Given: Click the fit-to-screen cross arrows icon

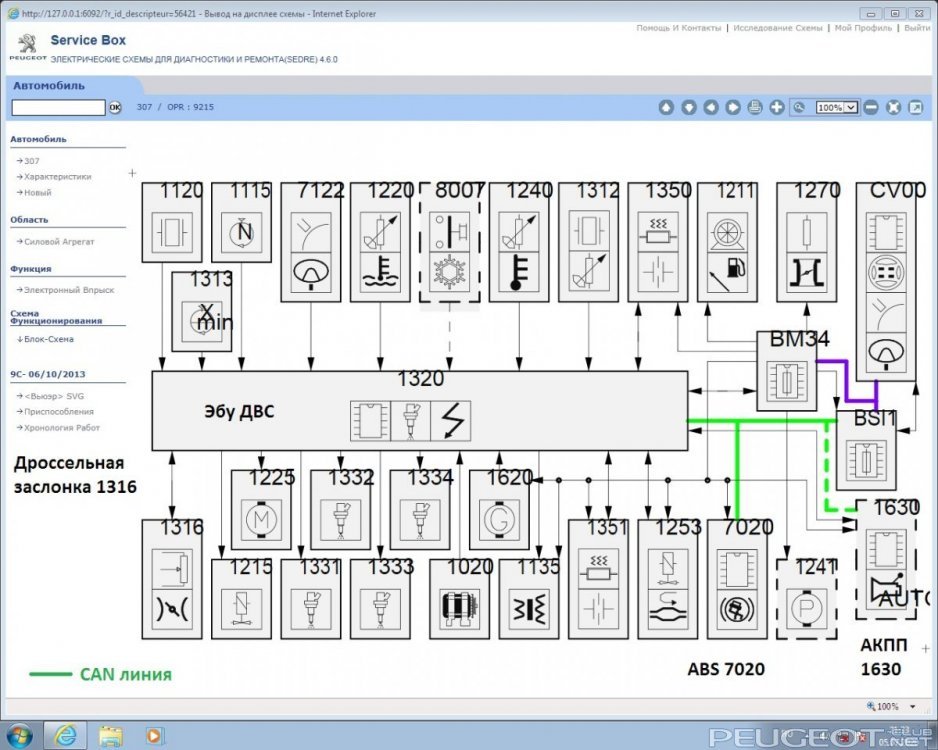Looking at the screenshot, I should pos(893,107).
